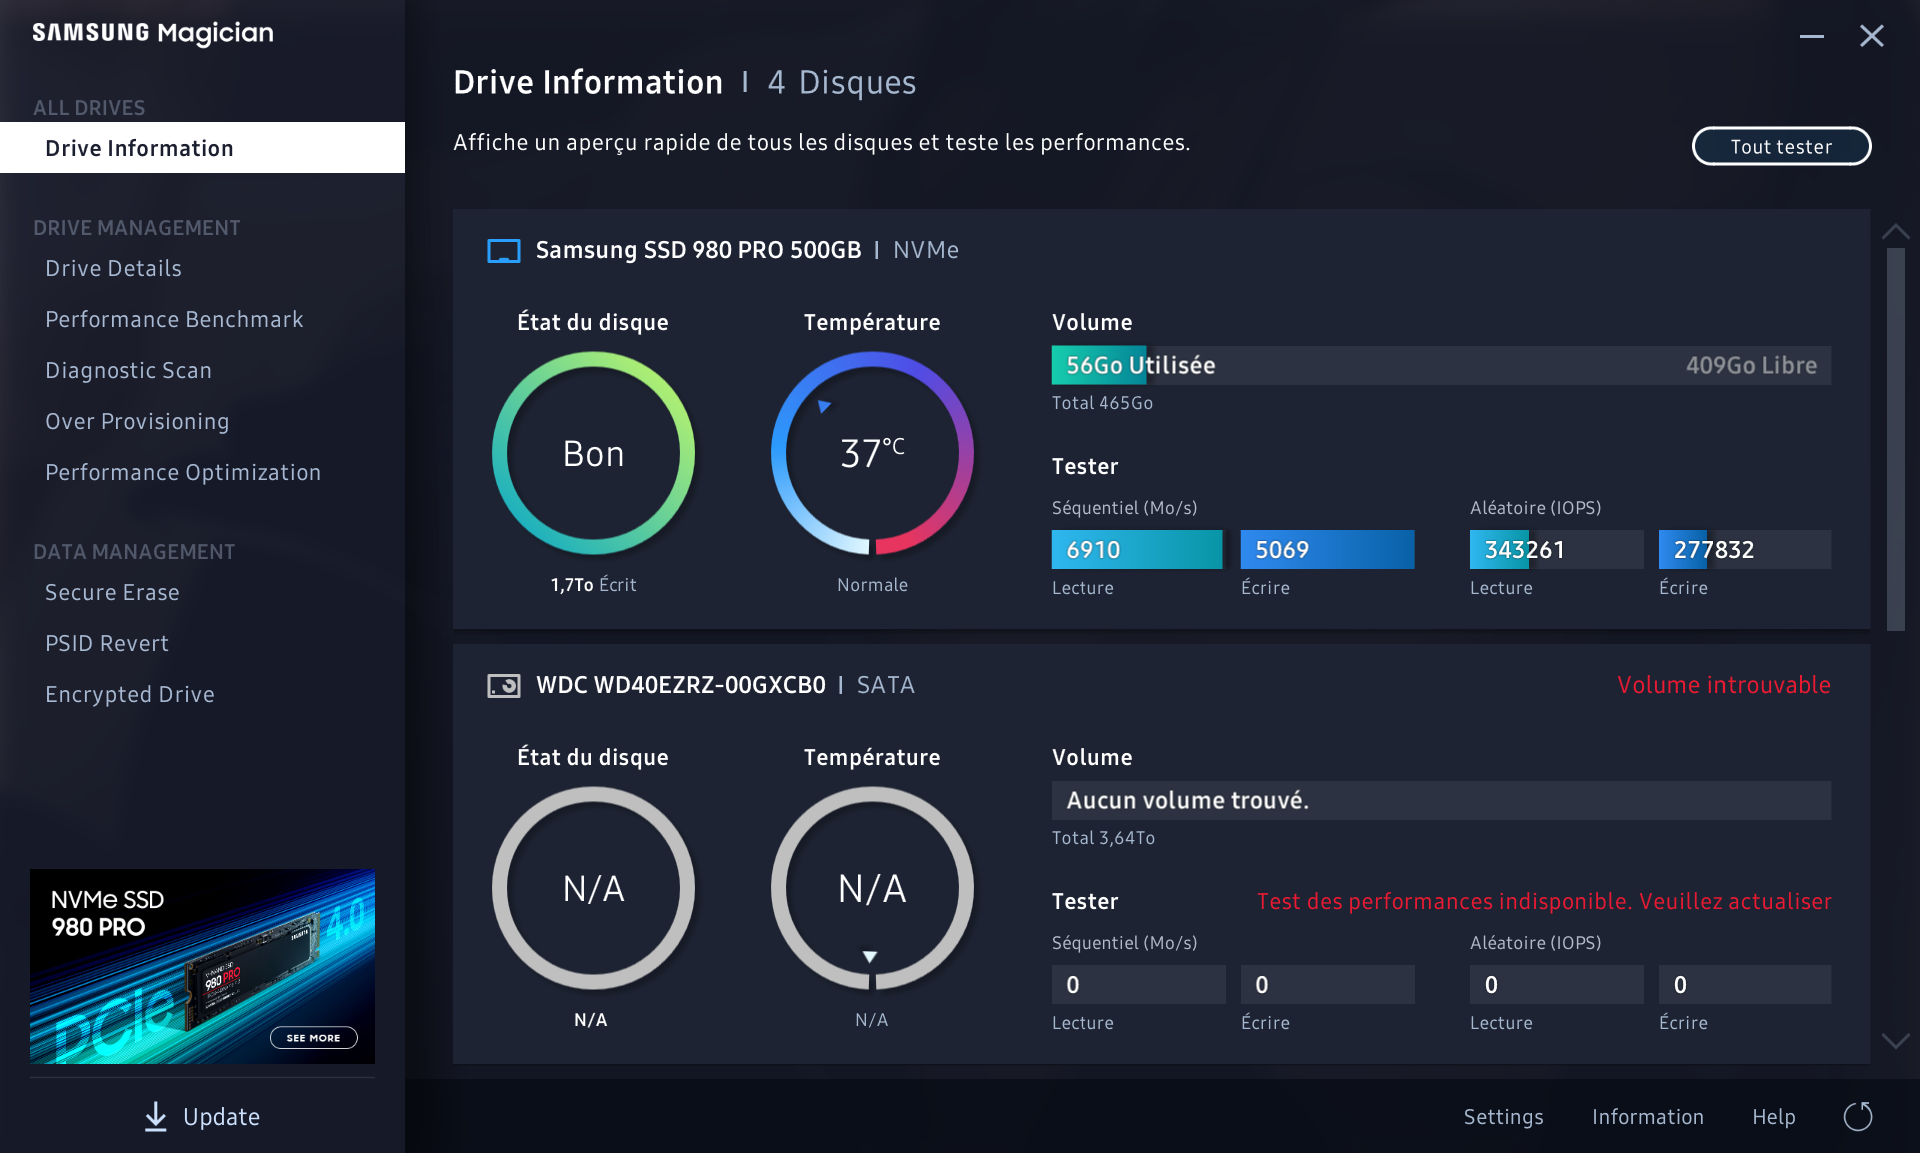Open Encrypted Drive section
1920x1153 pixels.
click(x=130, y=694)
